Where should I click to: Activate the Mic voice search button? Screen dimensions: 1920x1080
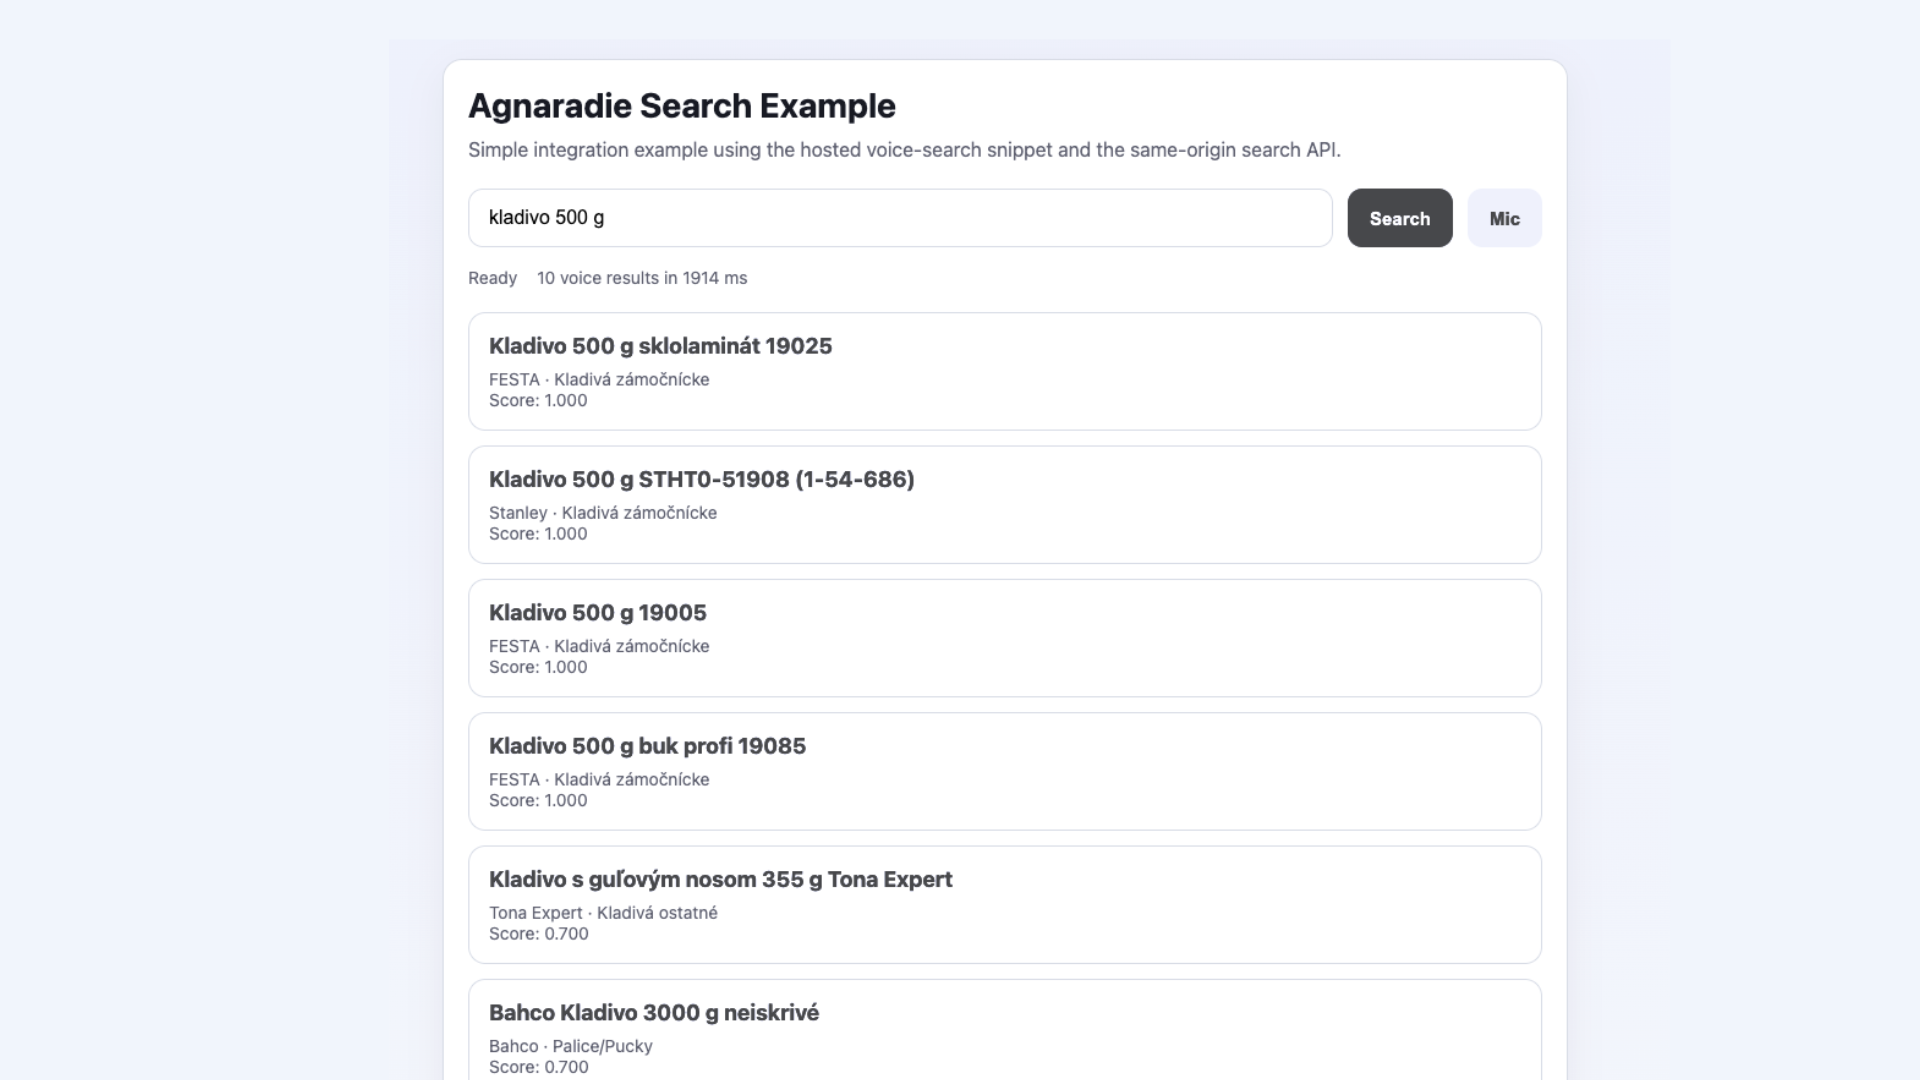pyautogui.click(x=1504, y=218)
